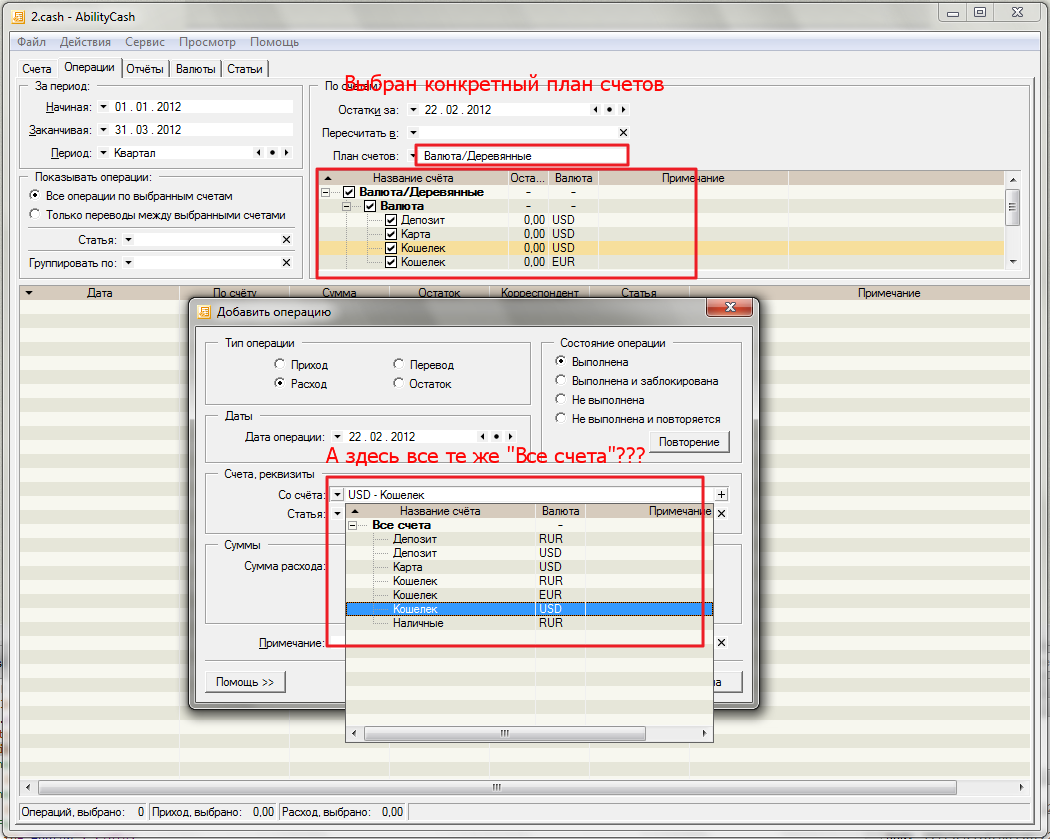Select Наличные RUR in account list
The width and height of the screenshot is (1050, 839).
coord(418,623)
